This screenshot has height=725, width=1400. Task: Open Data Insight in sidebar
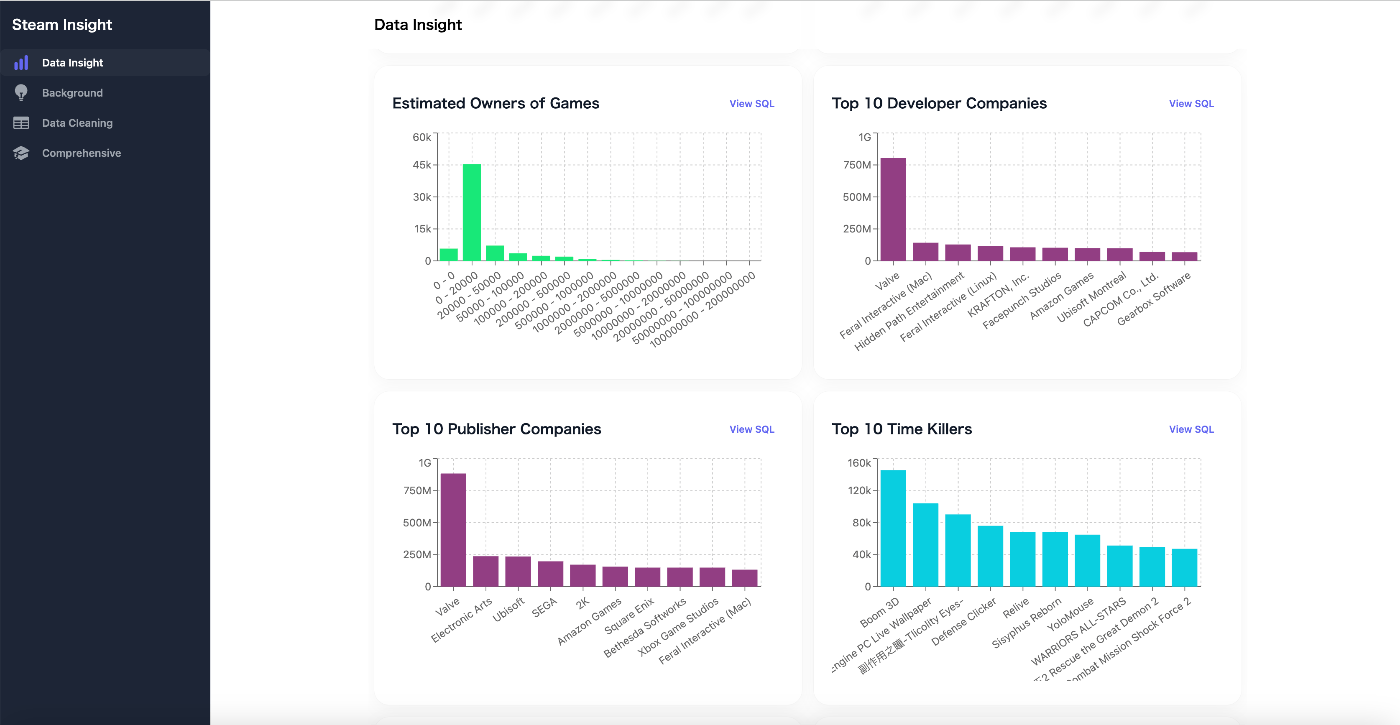click(x=105, y=63)
